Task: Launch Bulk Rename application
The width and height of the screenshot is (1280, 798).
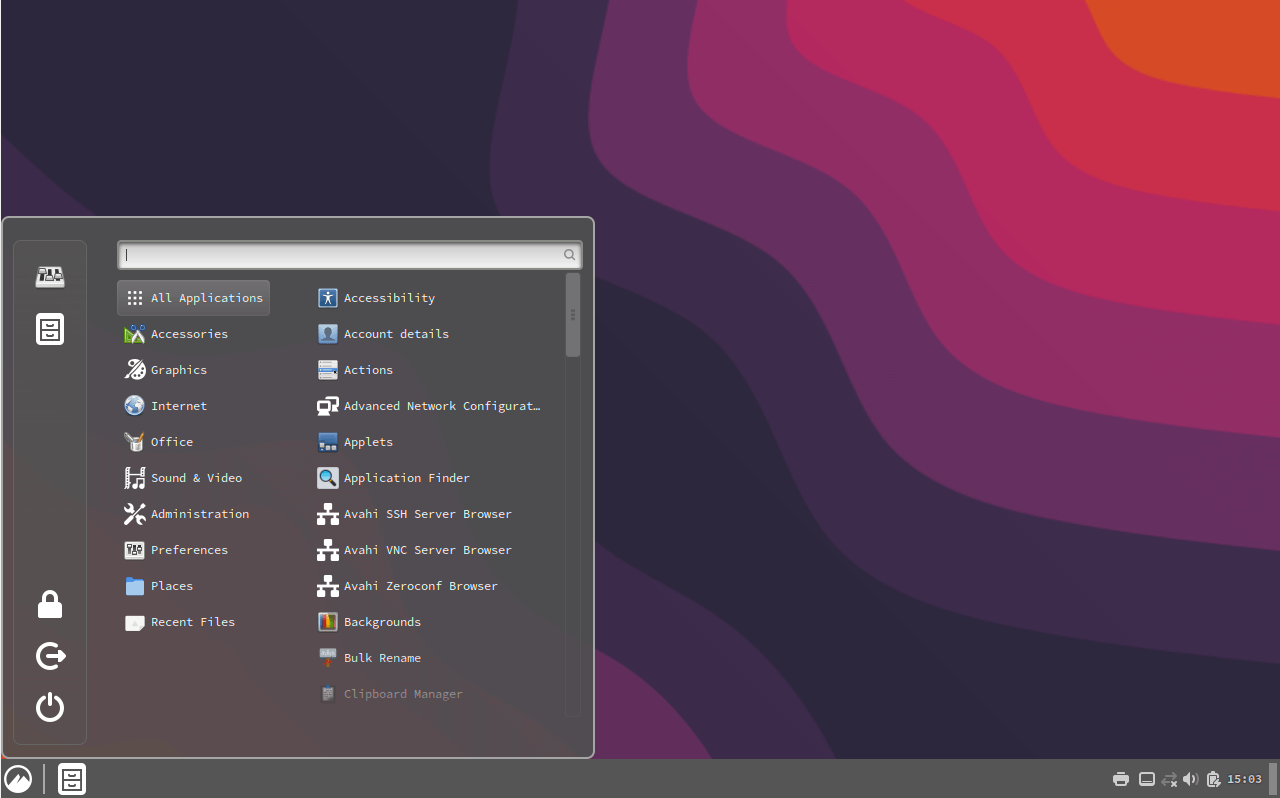Action: point(382,658)
